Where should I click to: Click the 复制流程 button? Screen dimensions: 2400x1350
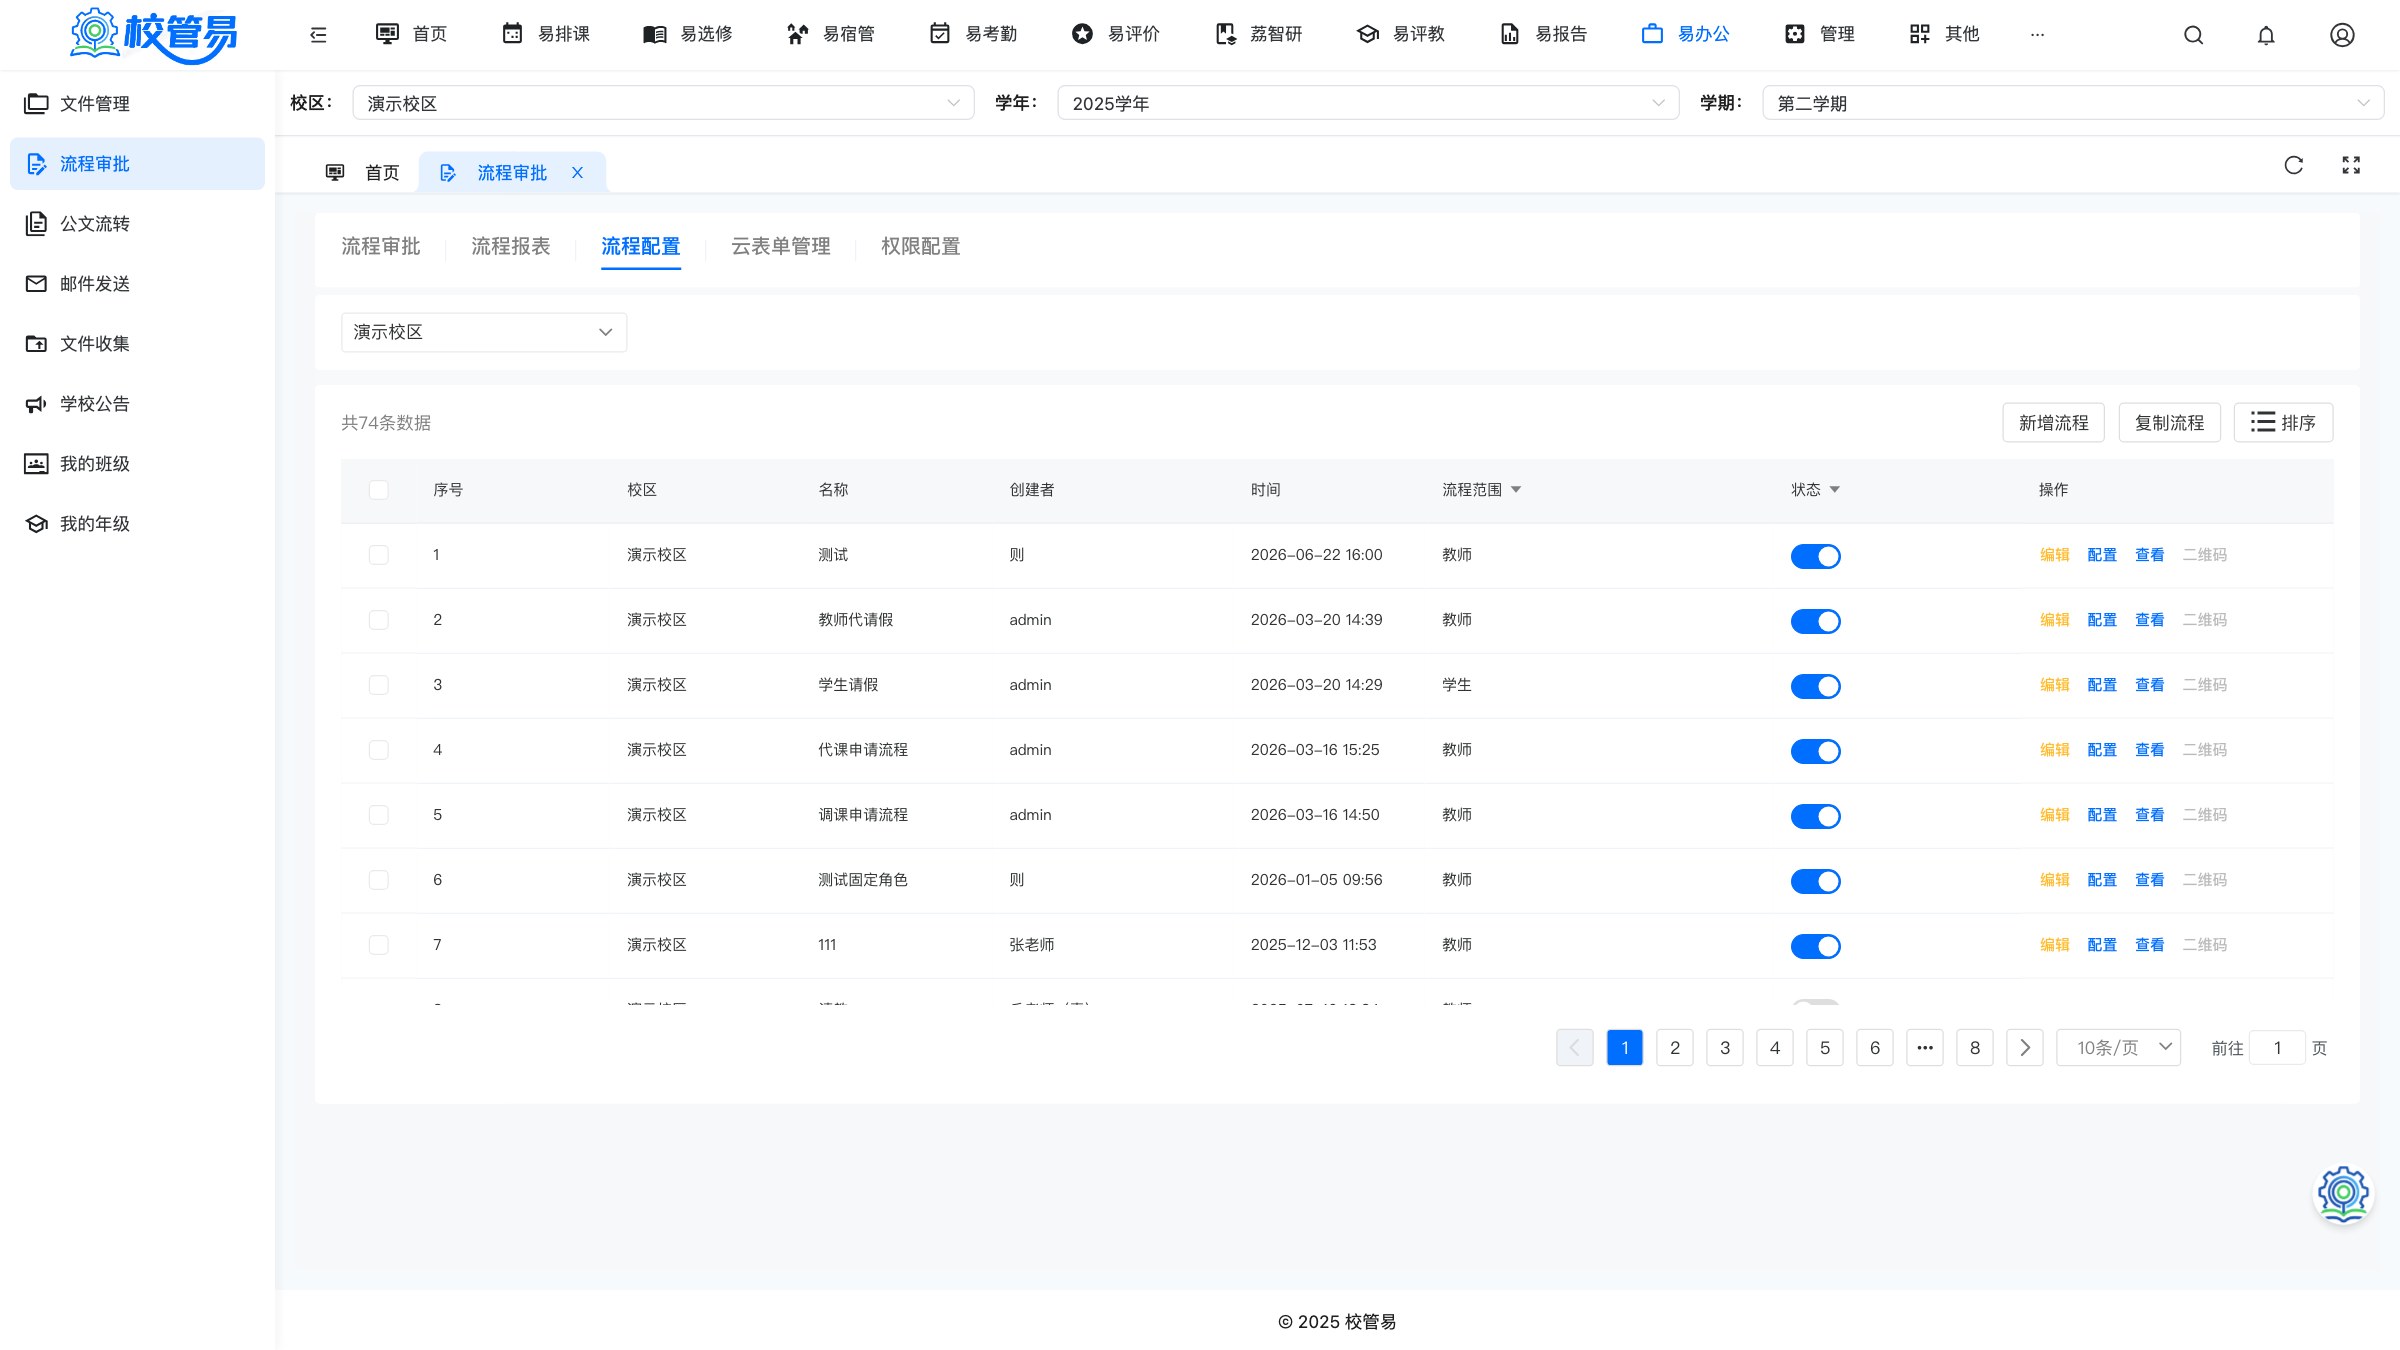[x=2169, y=423]
